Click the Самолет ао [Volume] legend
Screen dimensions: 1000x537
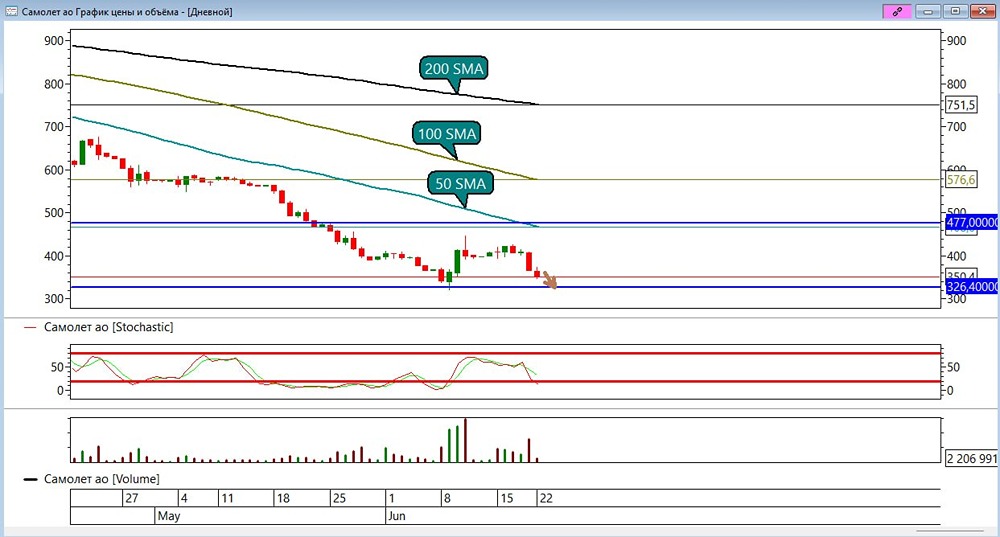pyautogui.click(x=101, y=479)
